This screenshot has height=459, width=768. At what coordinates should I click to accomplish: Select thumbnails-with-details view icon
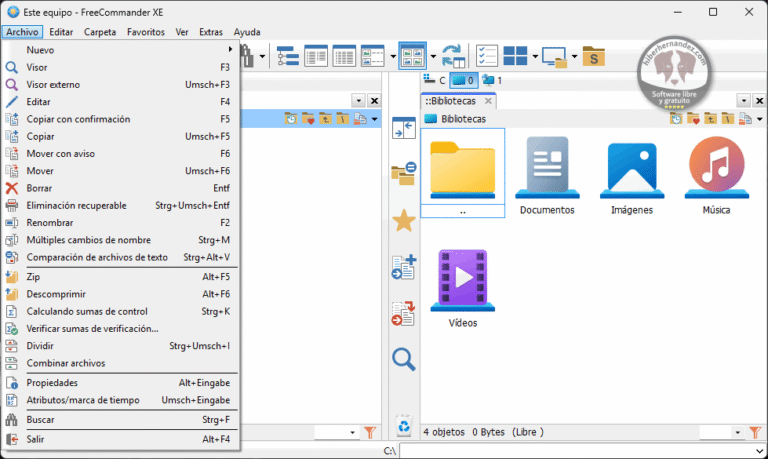tap(373, 56)
